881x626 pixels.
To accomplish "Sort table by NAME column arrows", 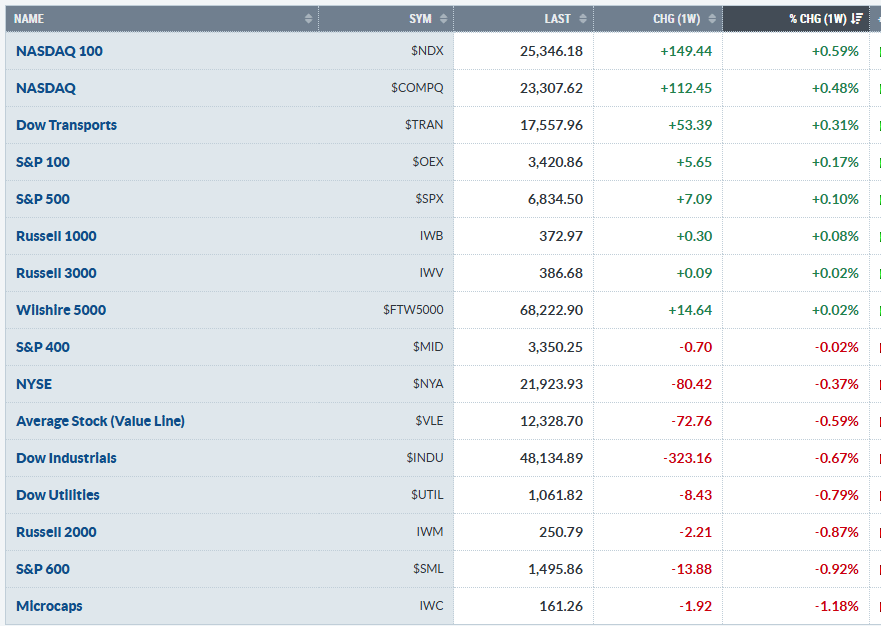I will 308,19.
